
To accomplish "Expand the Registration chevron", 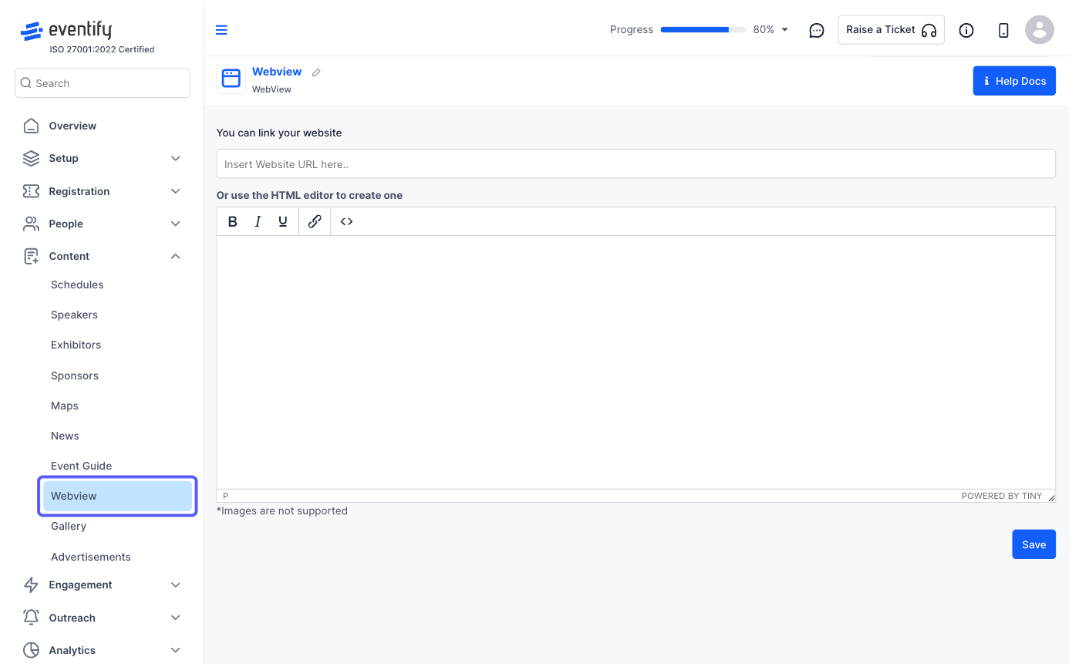I will (175, 191).
